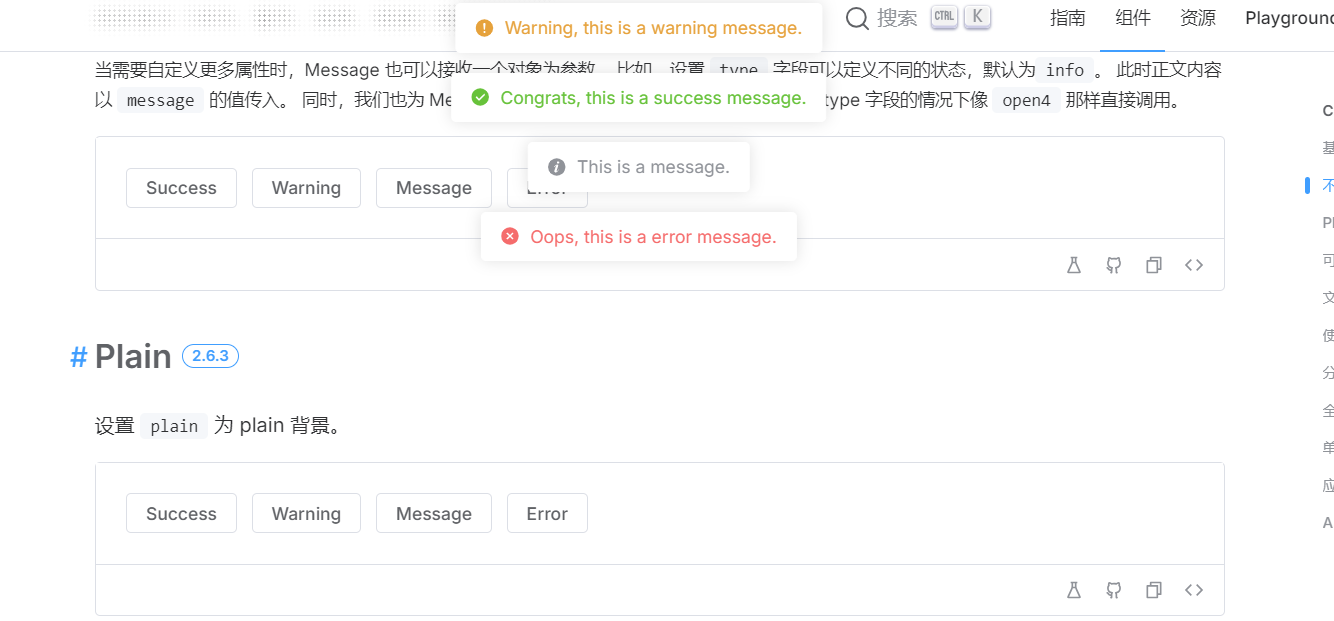Click the Success button in first demo
1334x621 pixels.
[181, 188]
